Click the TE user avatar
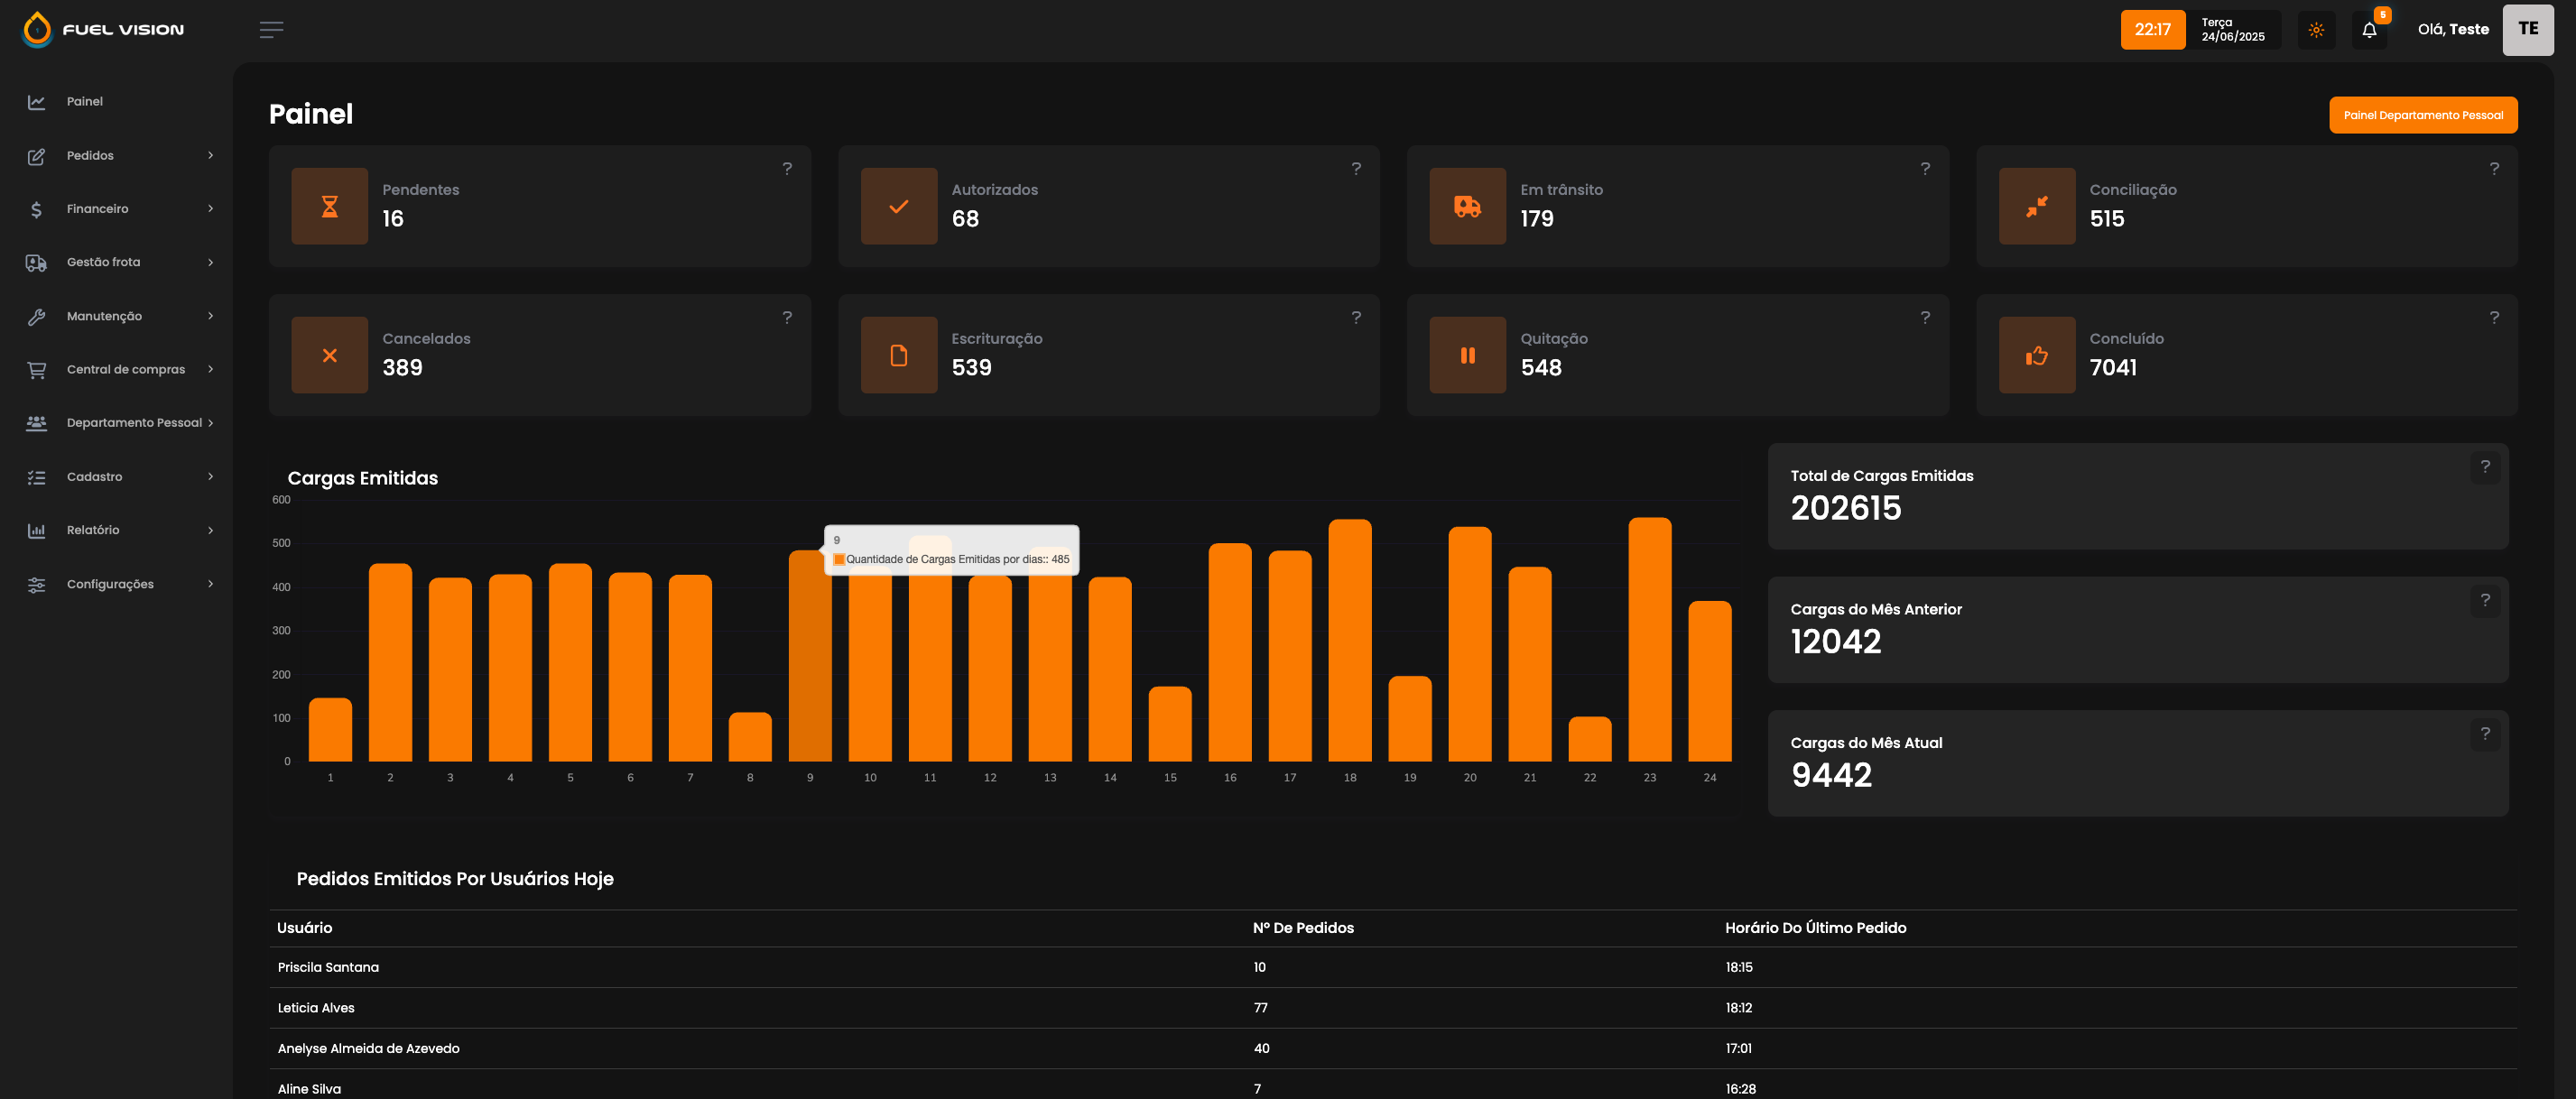 click(2527, 29)
